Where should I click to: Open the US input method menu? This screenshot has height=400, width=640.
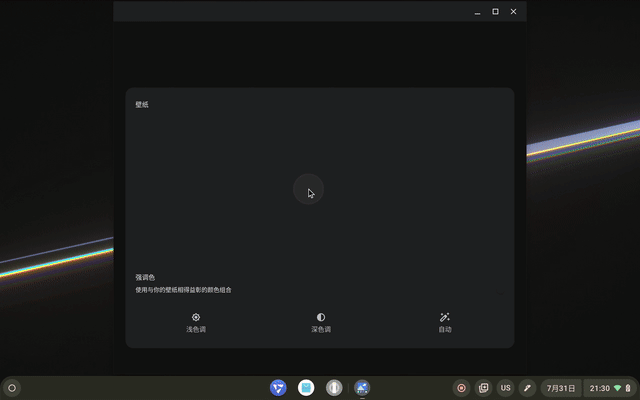click(506, 387)
